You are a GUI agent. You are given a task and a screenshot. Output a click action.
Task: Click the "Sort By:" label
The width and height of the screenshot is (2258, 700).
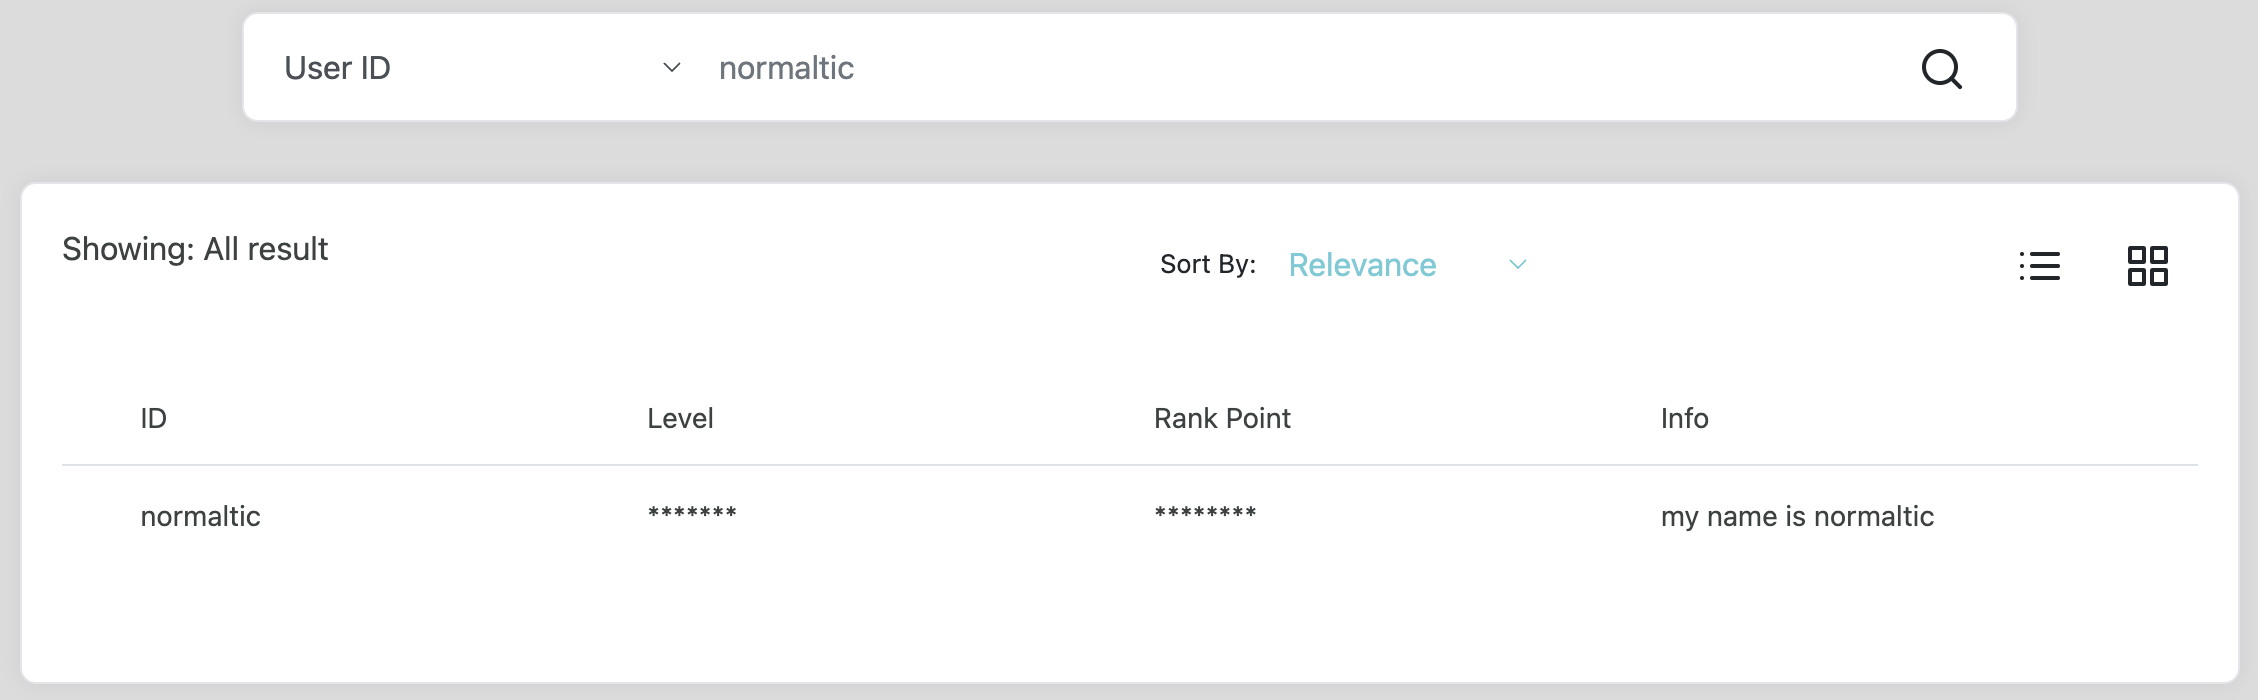[x=1207, y=265]
